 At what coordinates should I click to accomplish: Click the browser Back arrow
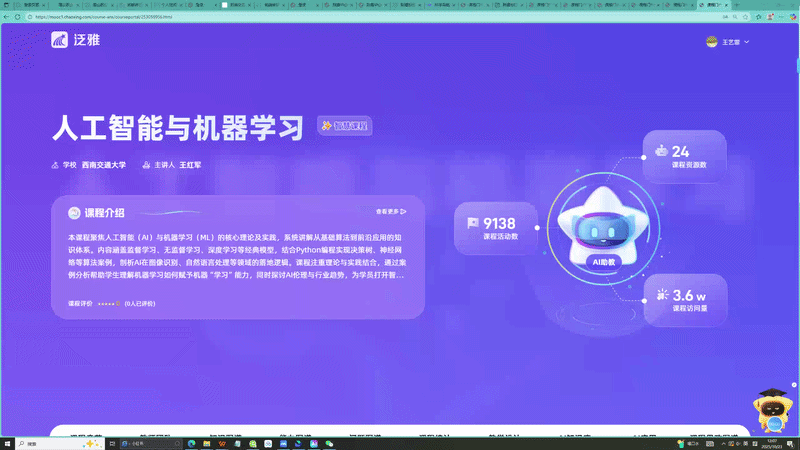6,17
